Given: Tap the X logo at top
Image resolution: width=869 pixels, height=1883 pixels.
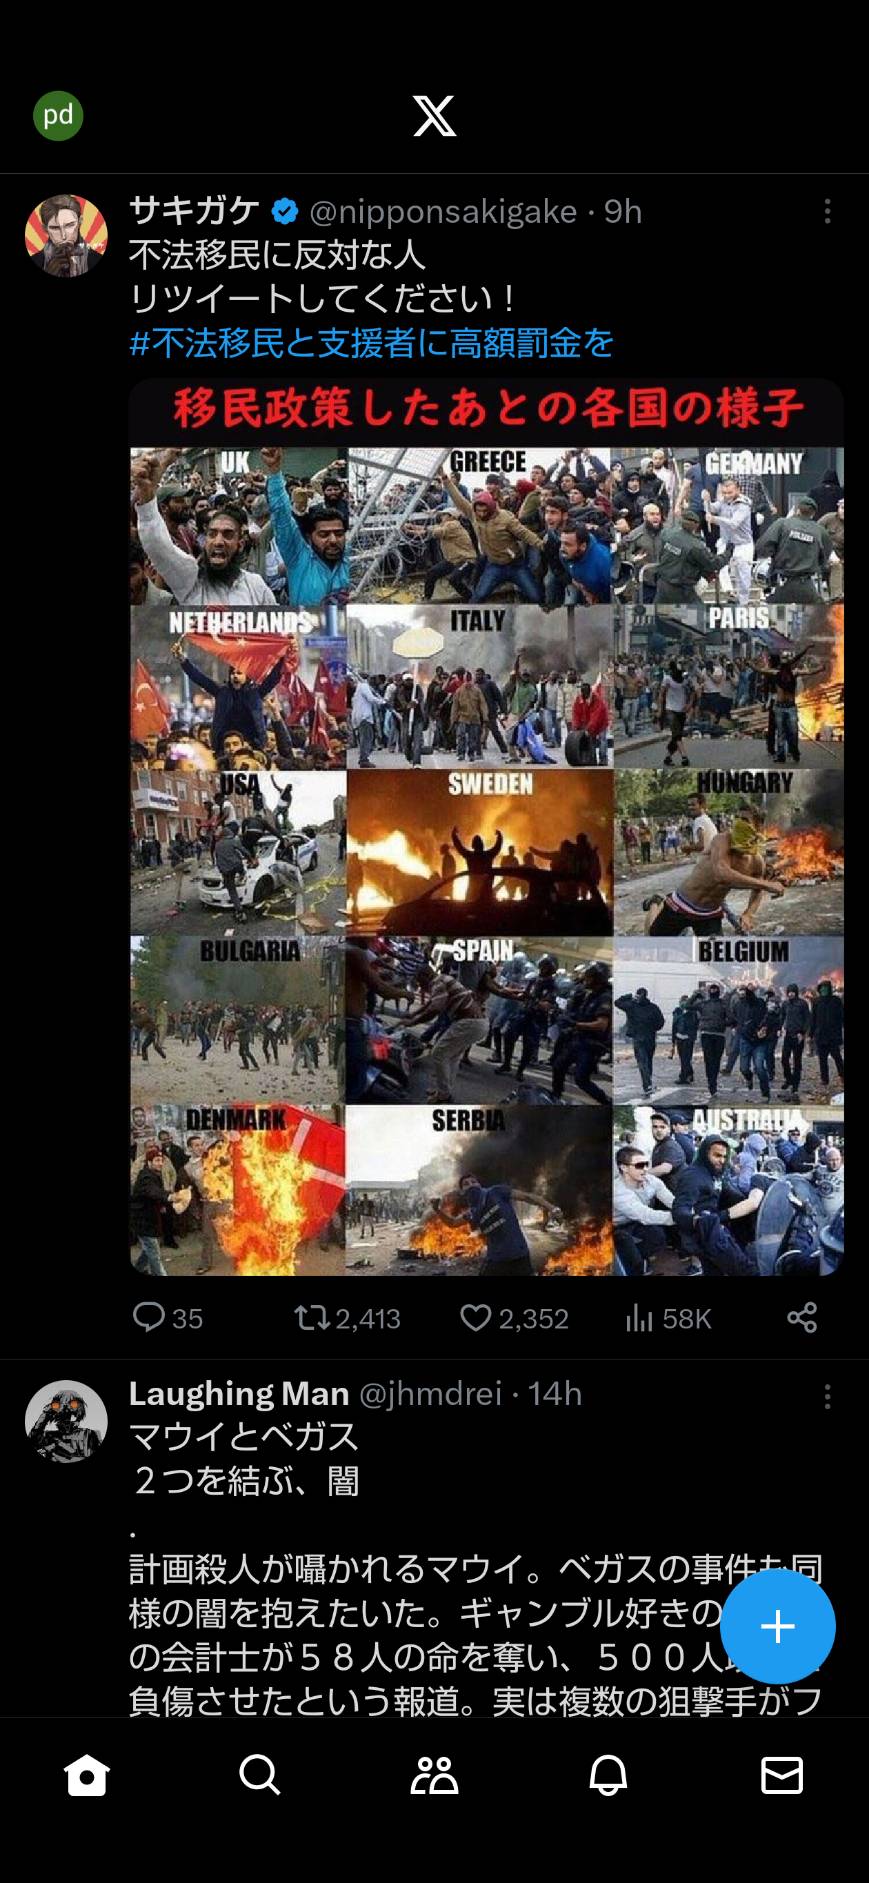Looking at the screenshot, I should point(435,116).
